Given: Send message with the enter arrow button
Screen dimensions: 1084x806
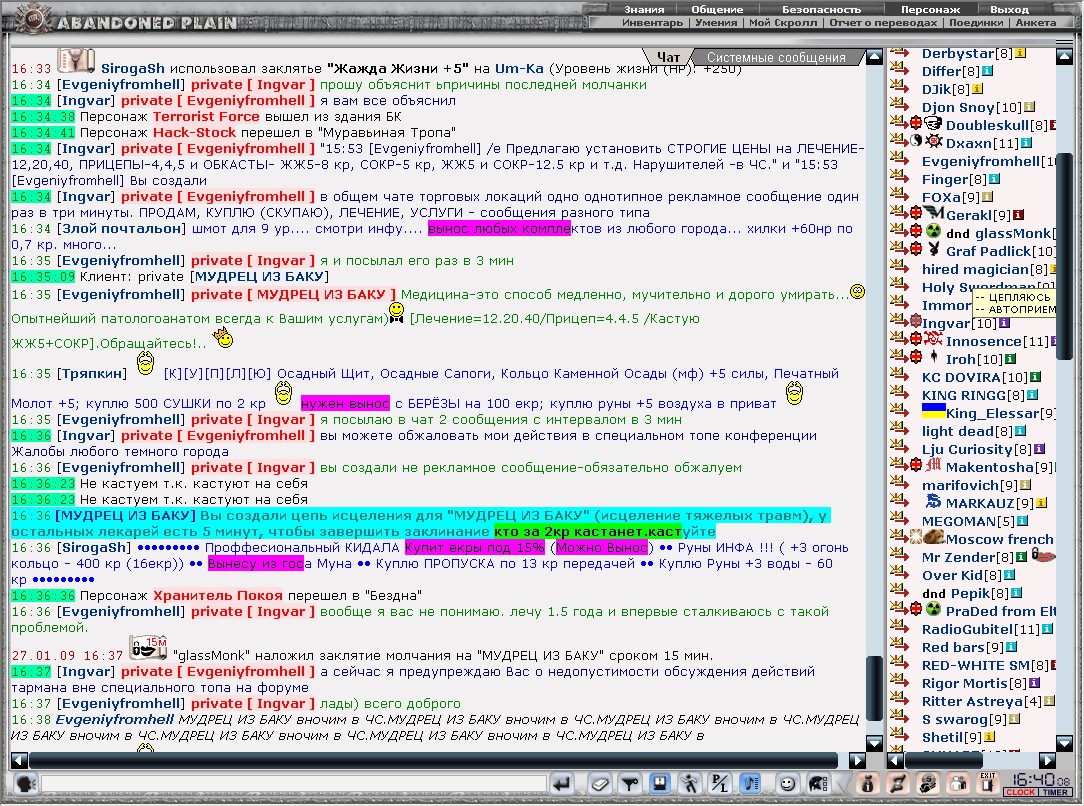Looking at the screenshot, I should coord(562,783).
